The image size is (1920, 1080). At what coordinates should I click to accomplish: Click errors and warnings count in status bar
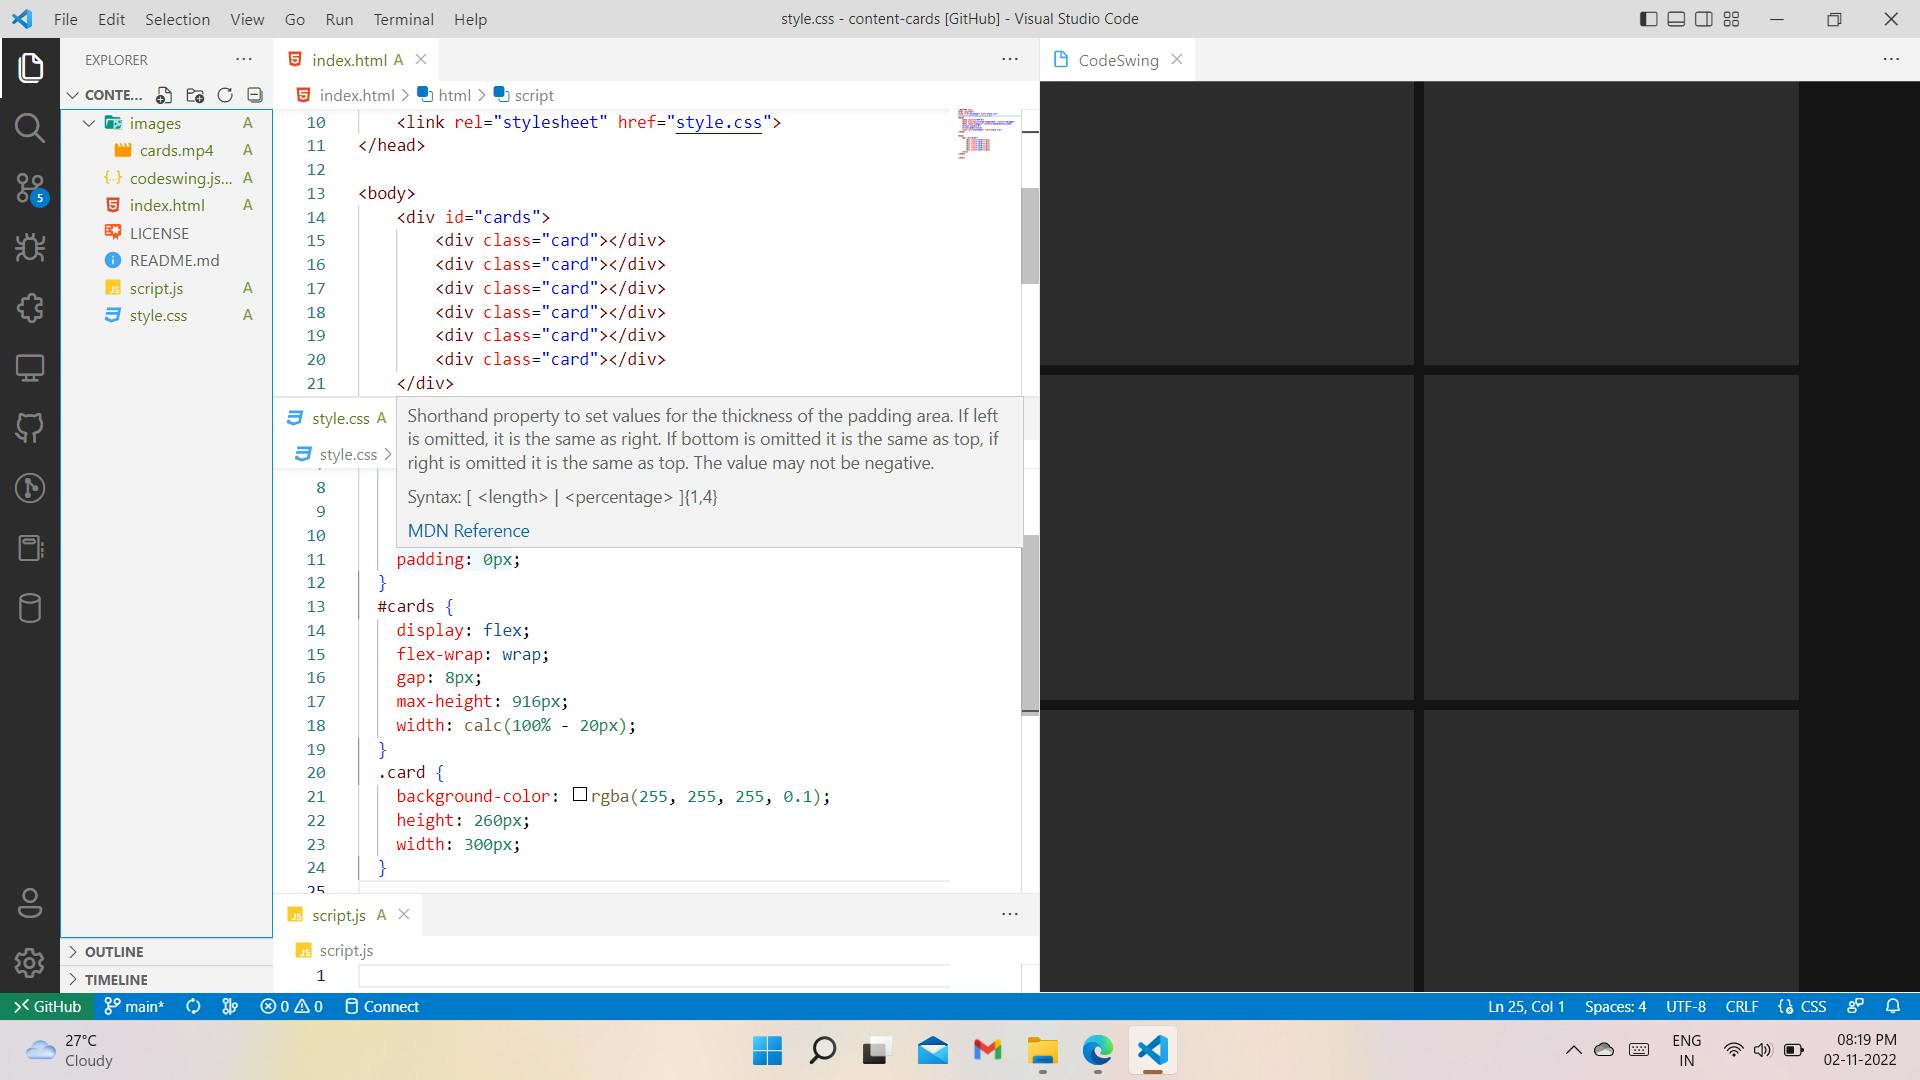click(x=291, y=1006)
